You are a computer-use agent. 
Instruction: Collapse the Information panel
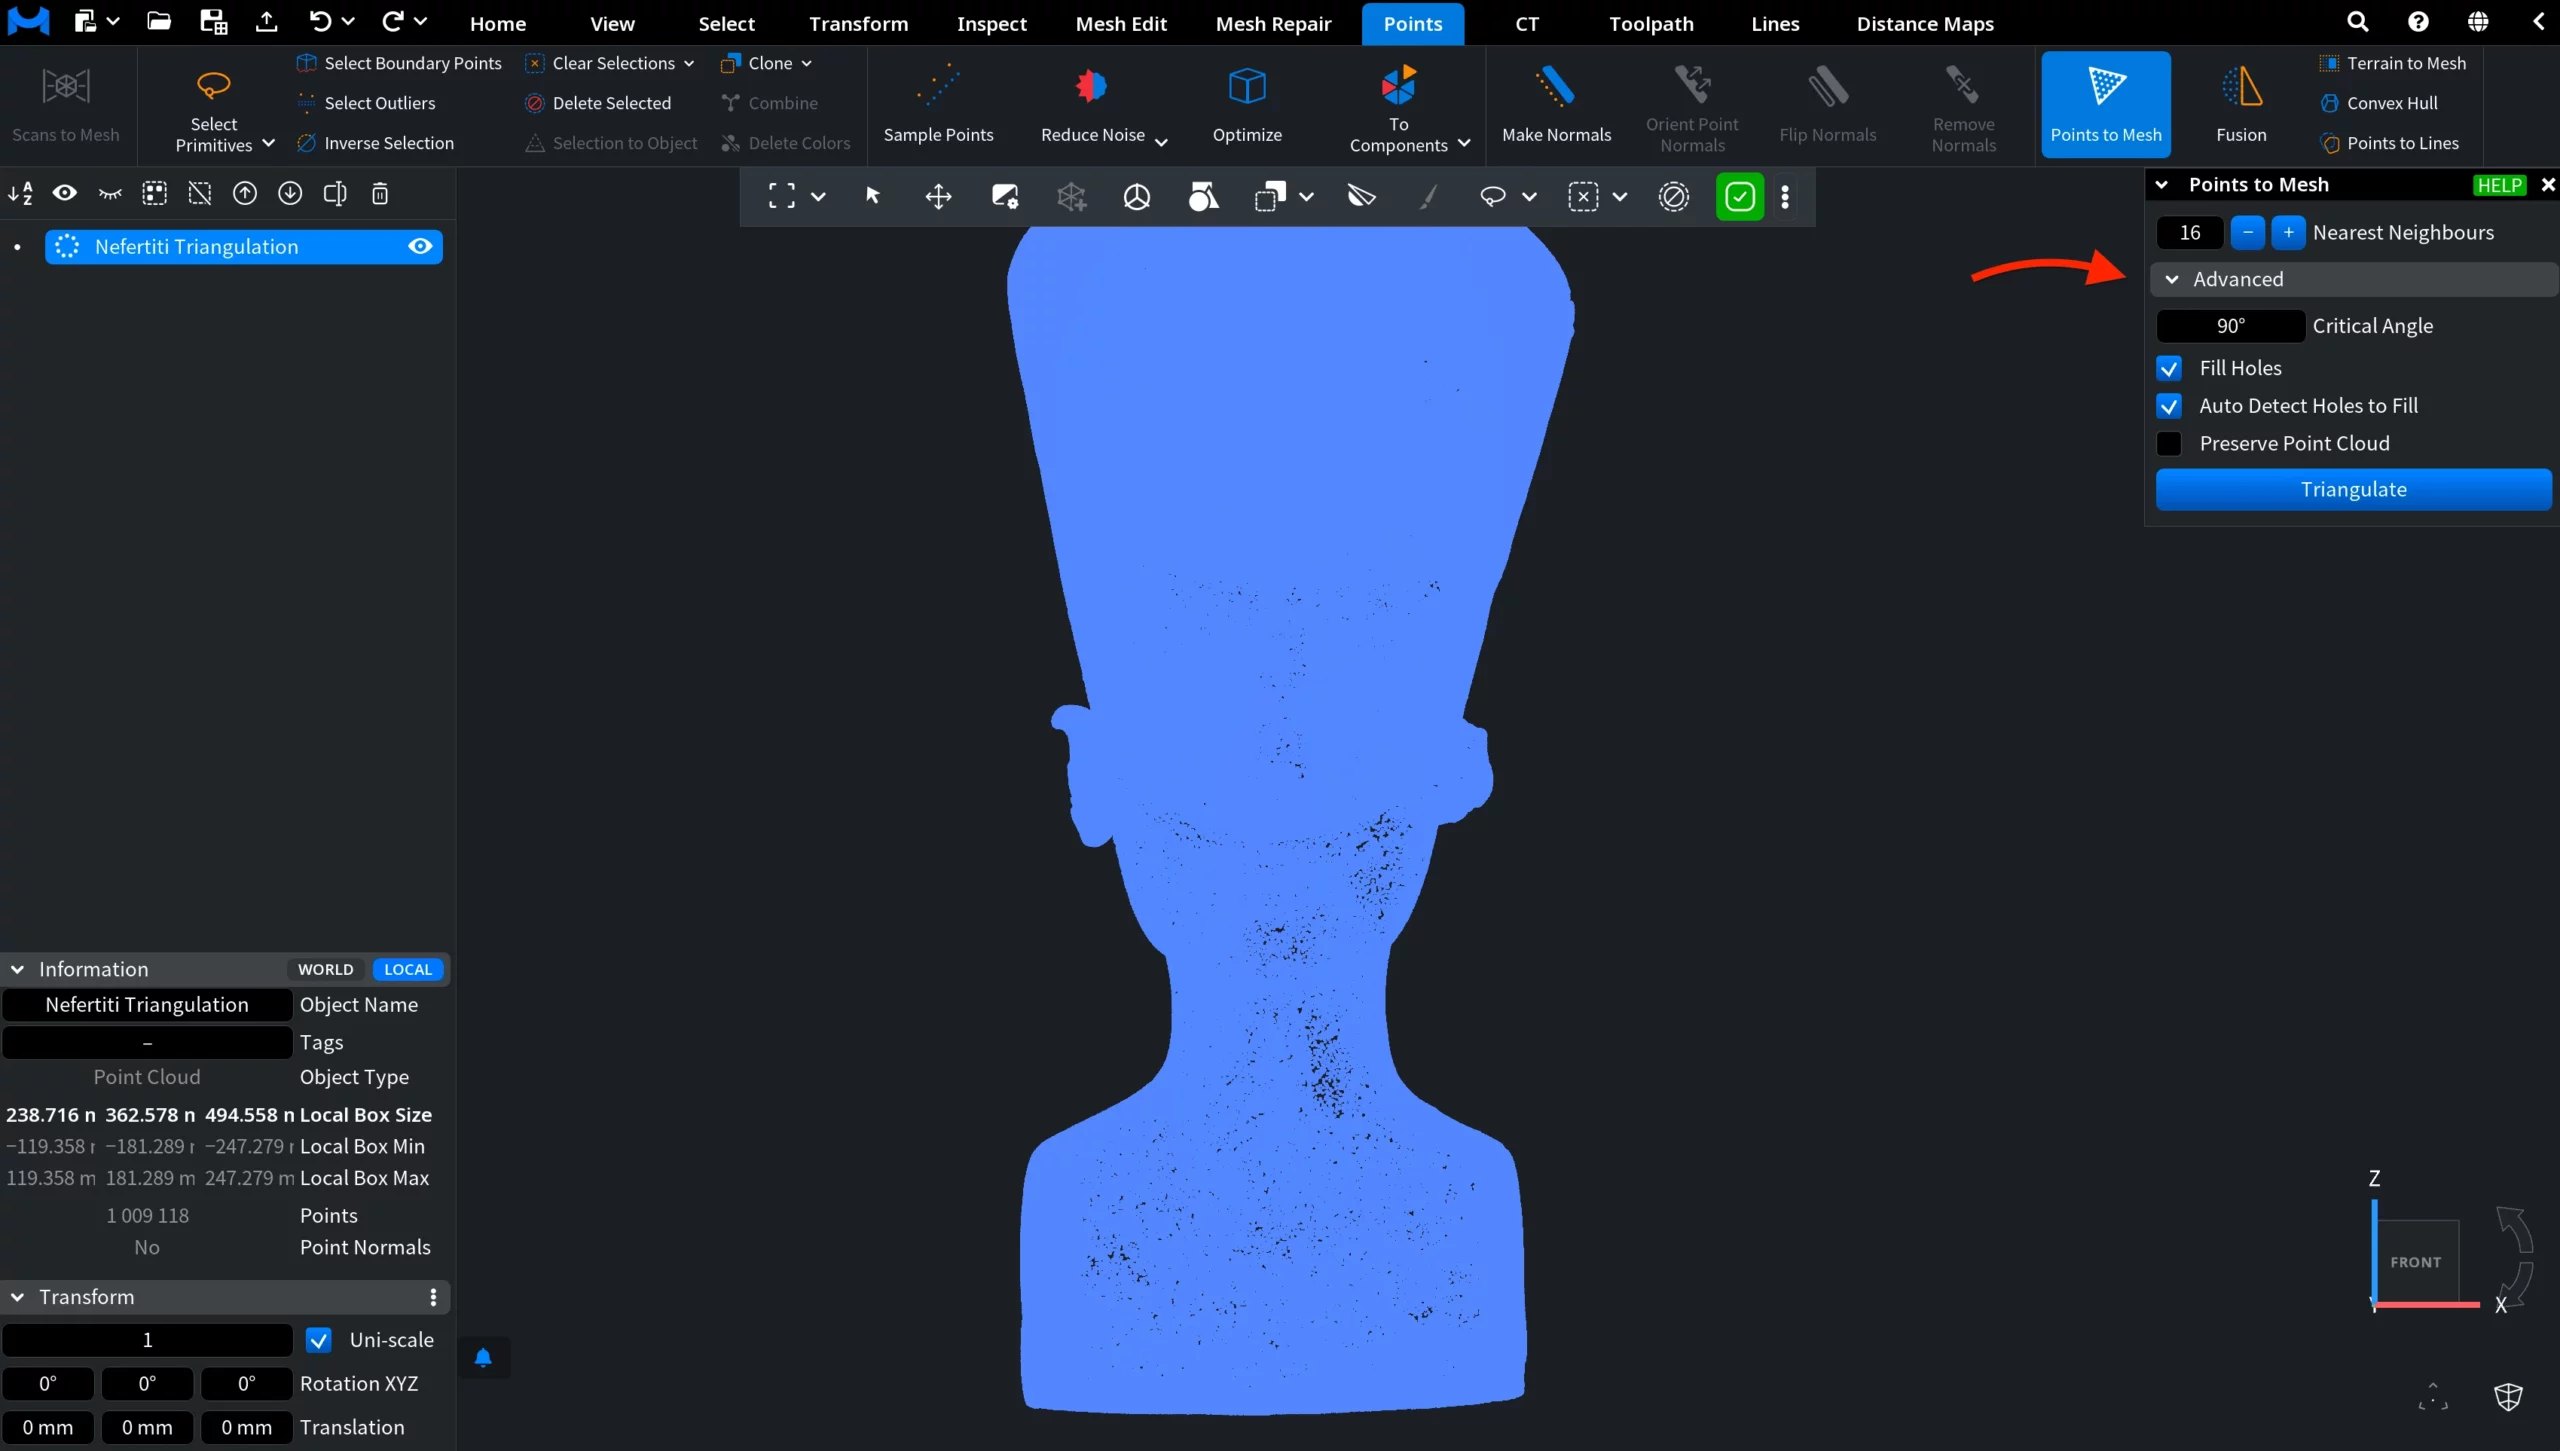tap(17, 969)
